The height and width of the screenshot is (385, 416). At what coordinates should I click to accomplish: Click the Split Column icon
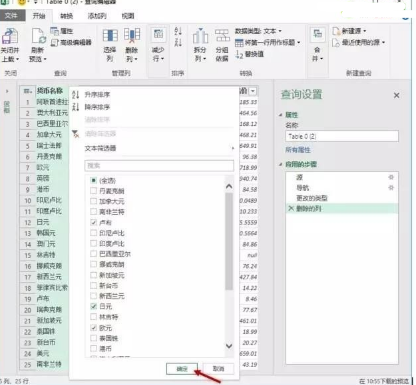(x=200, y=36)
